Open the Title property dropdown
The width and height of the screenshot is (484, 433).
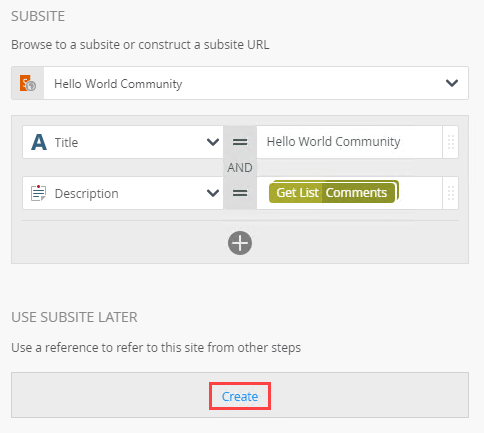[123, 142]
